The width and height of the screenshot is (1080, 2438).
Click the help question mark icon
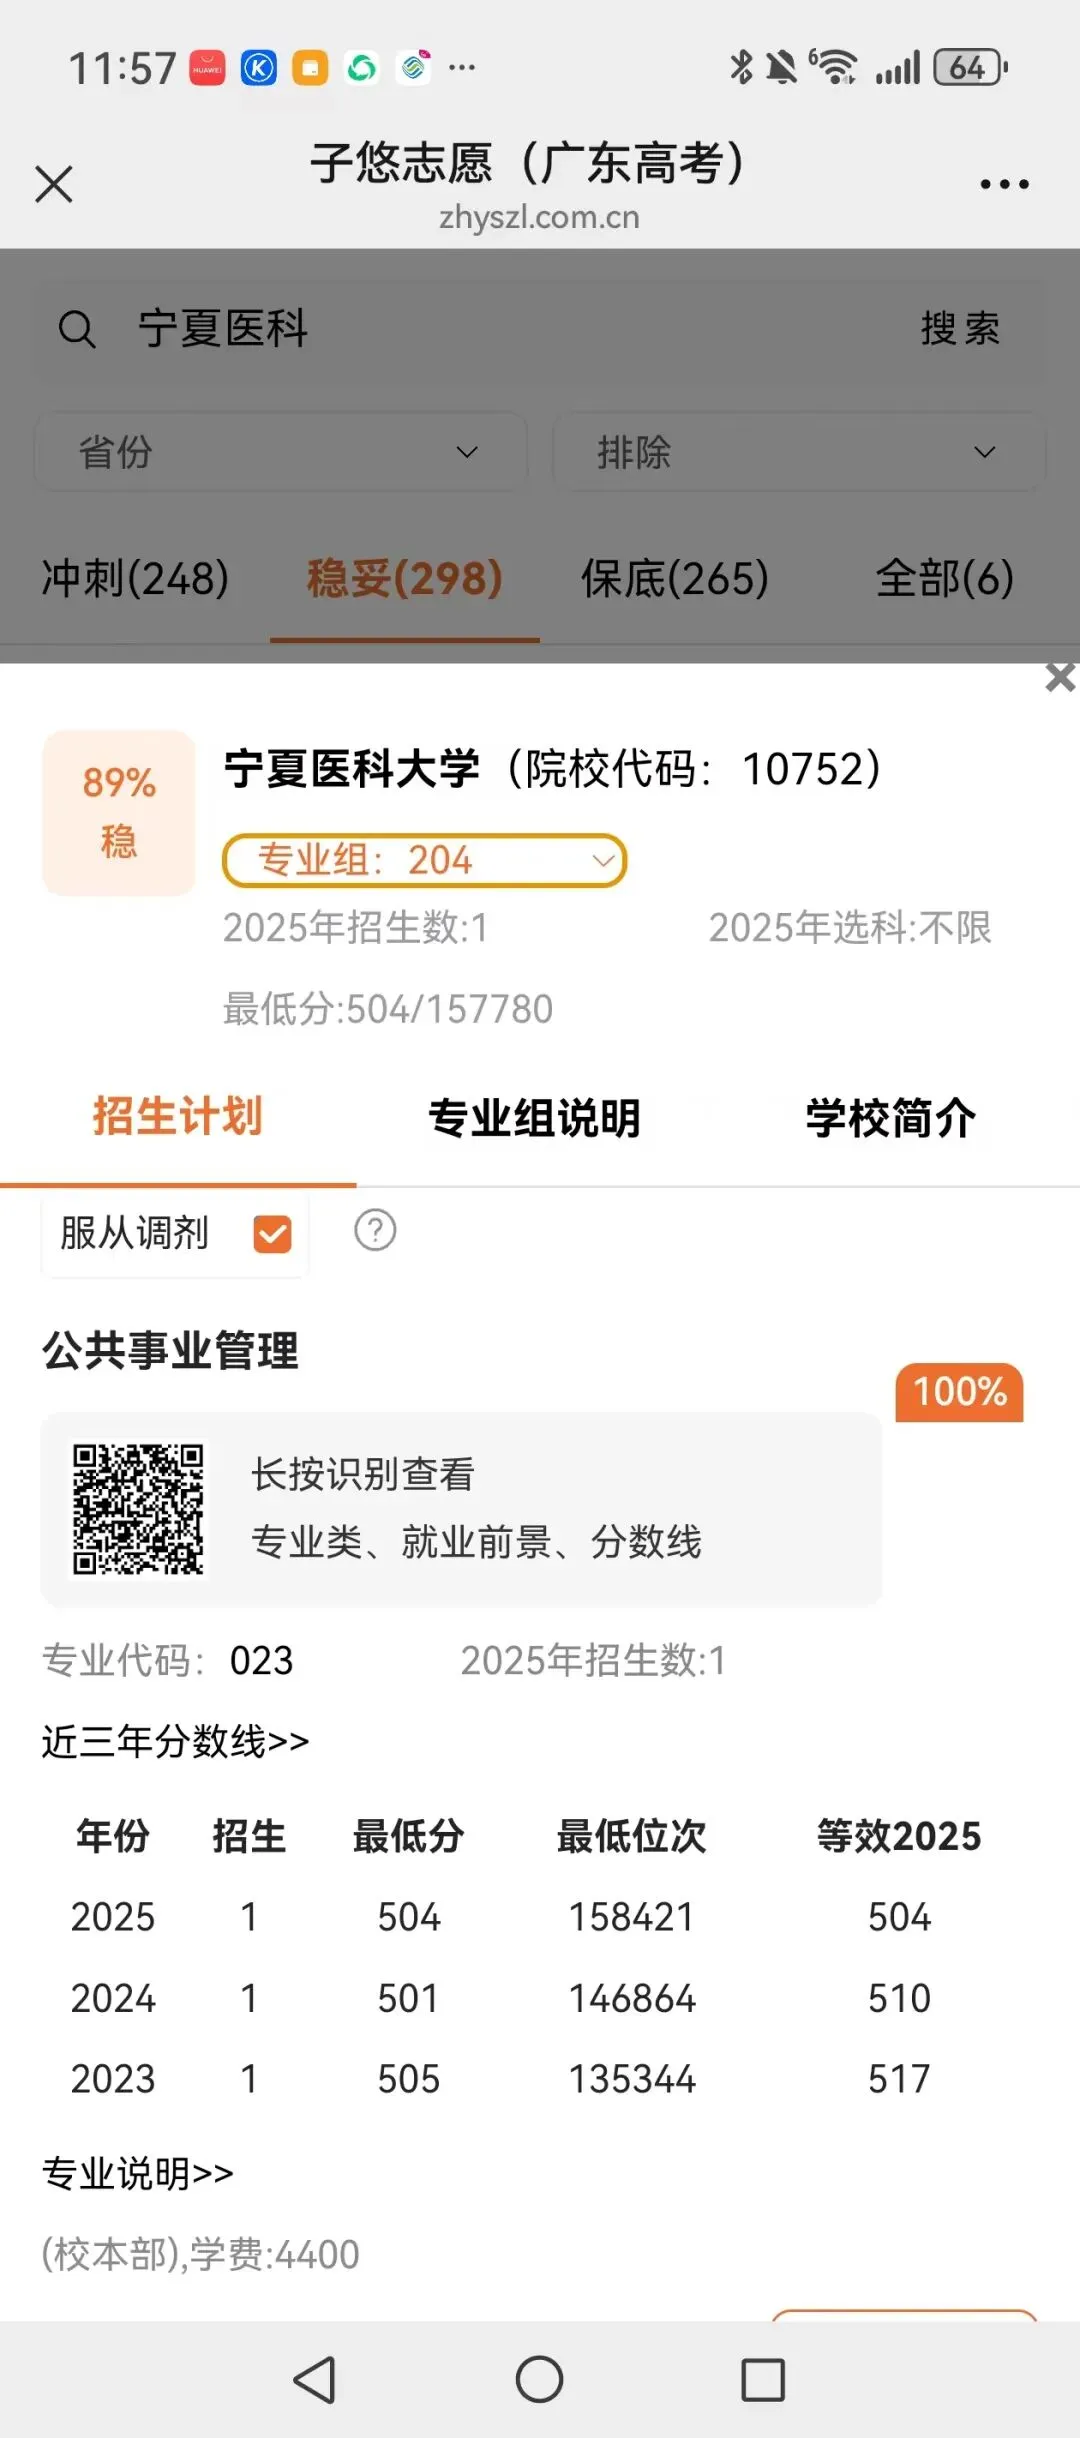click(375, 1230)
